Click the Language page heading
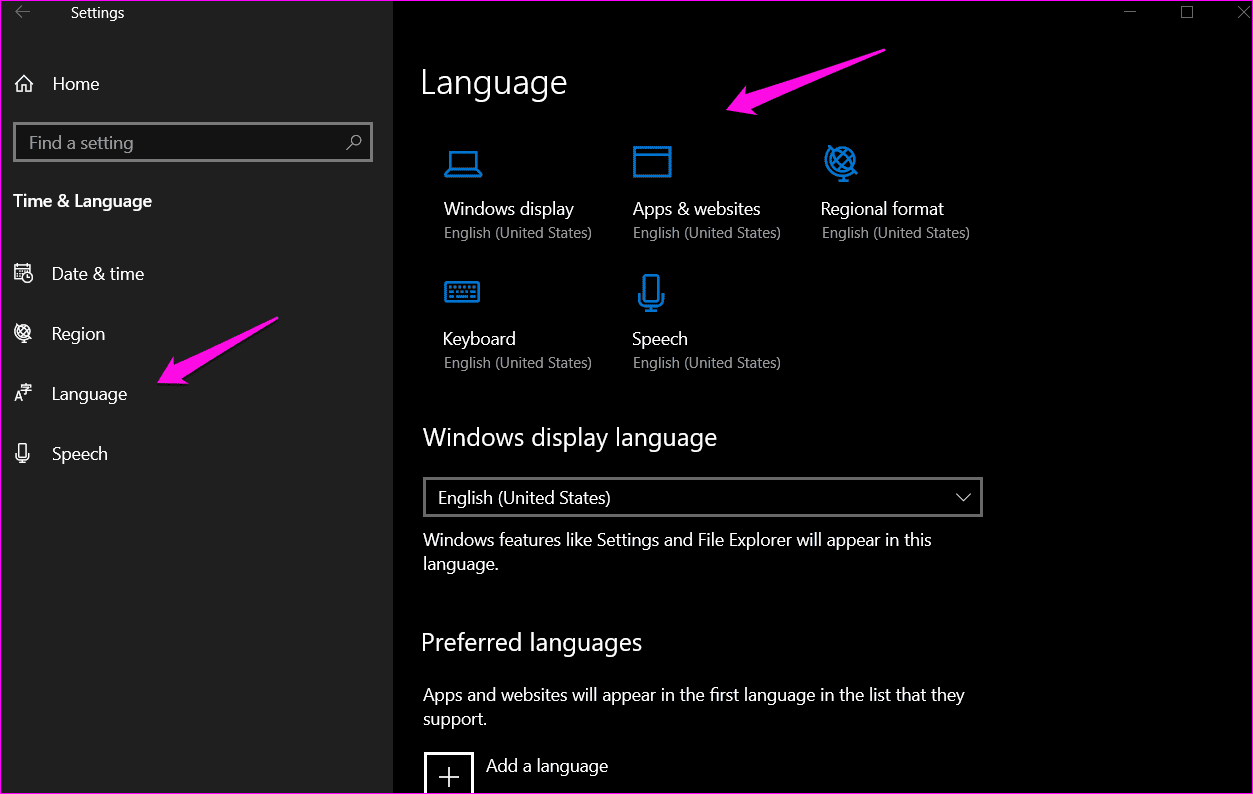The image size is (1253, 794). 494,83
